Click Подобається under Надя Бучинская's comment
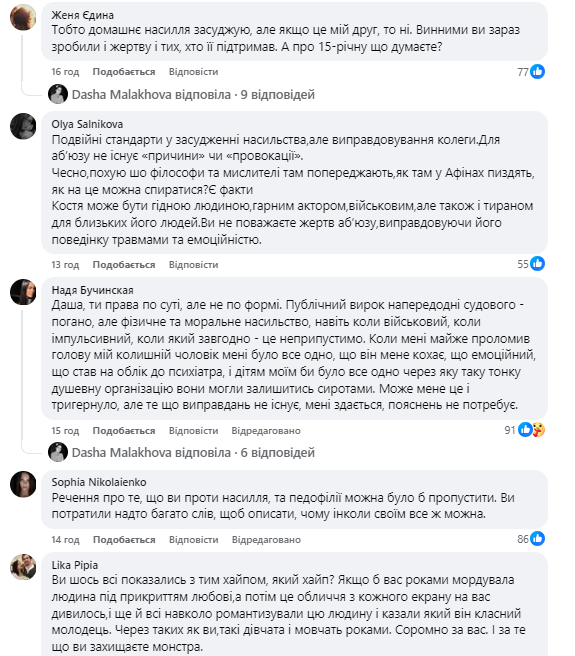This screenshot has width=575, height=656. click(124, 431)
